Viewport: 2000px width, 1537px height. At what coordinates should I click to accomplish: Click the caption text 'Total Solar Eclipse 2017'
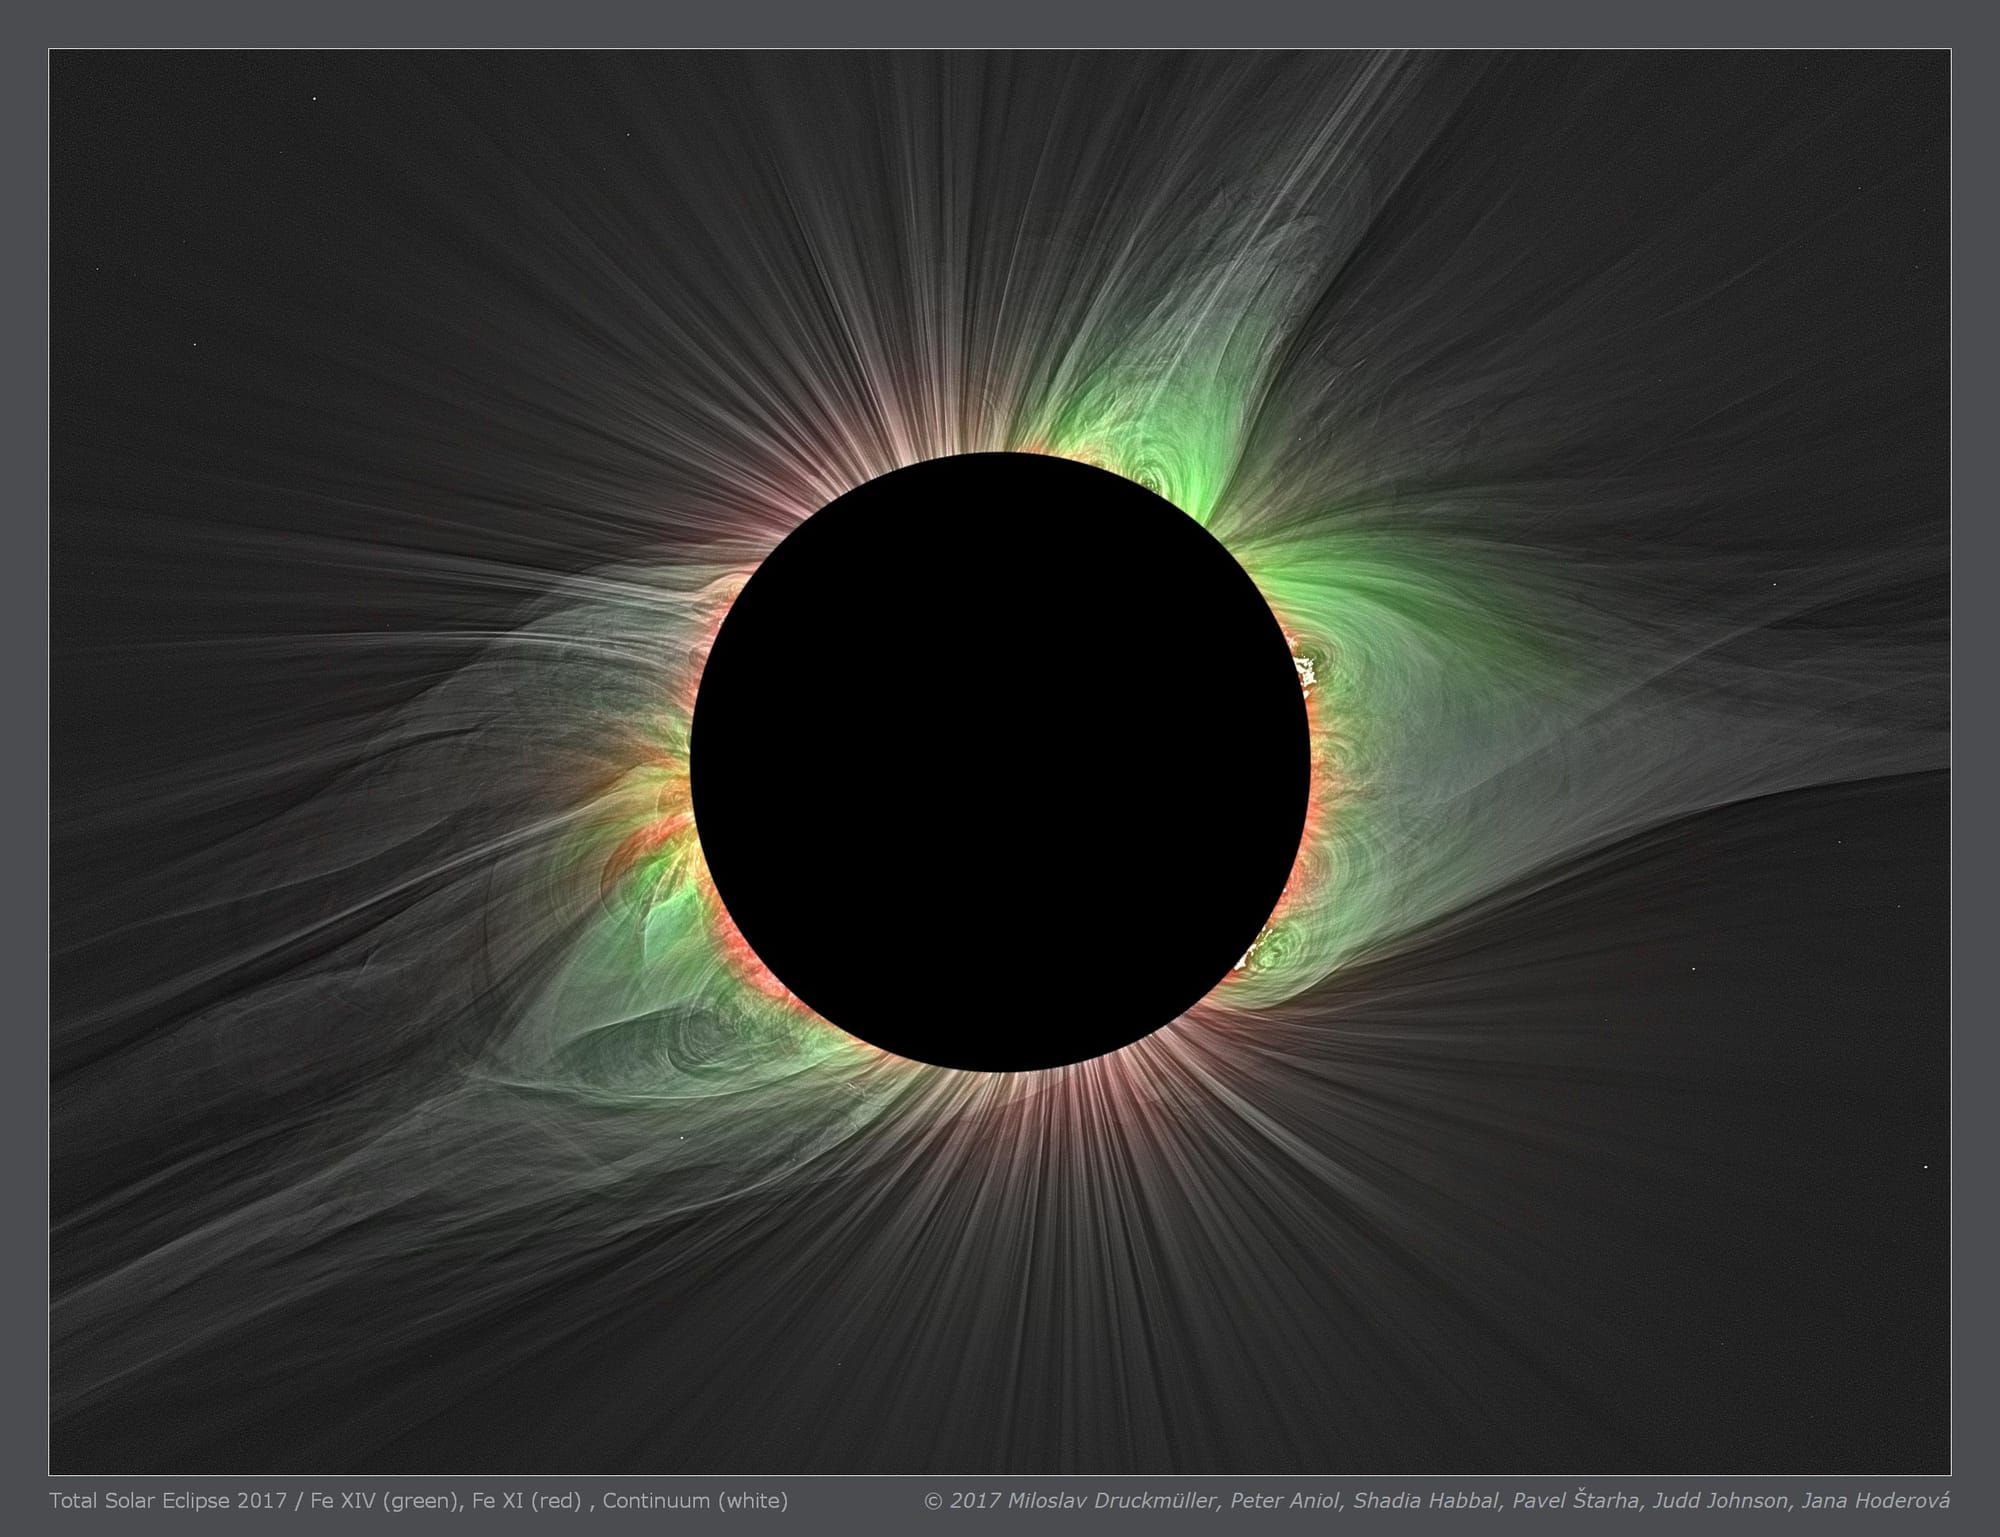(170, 1498)
